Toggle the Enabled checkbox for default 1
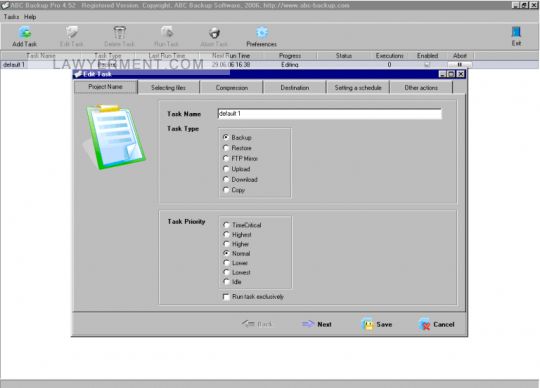This screenshot has width=540, height=388. point(427,65)
